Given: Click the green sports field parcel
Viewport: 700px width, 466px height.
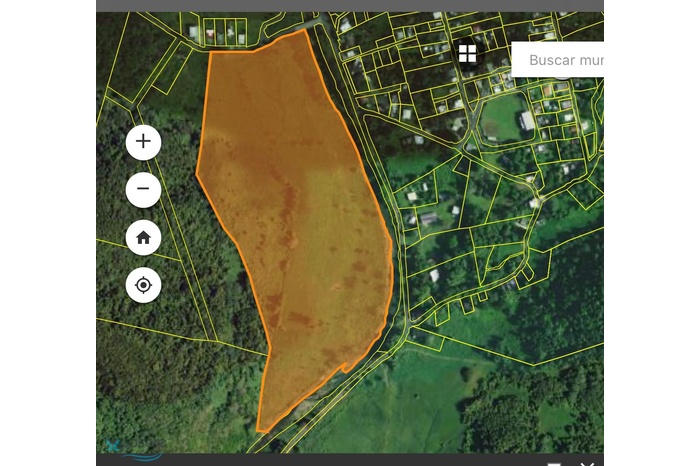Looking at the screenshot, I should [498, 118].
